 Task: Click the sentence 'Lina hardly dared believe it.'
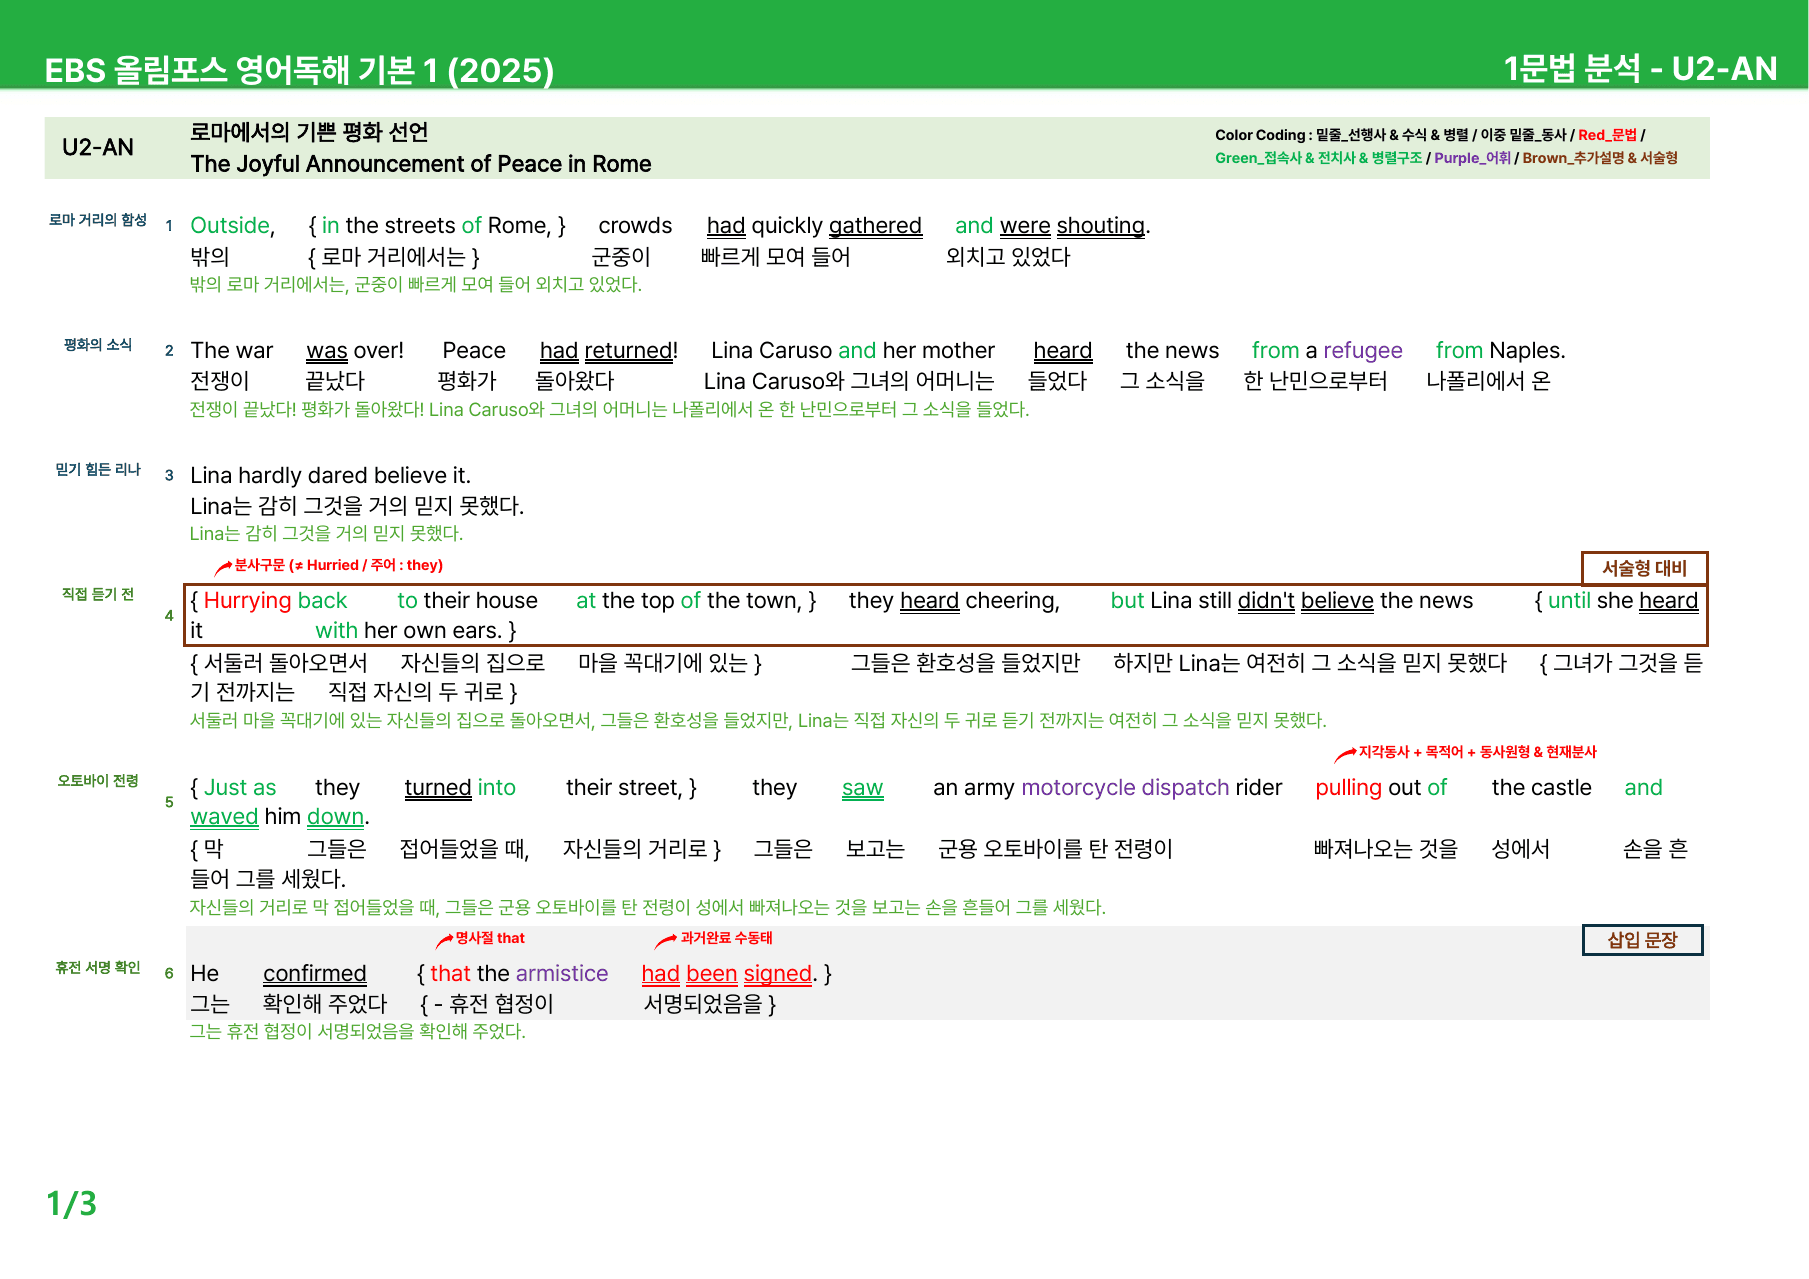click(330, 476)
